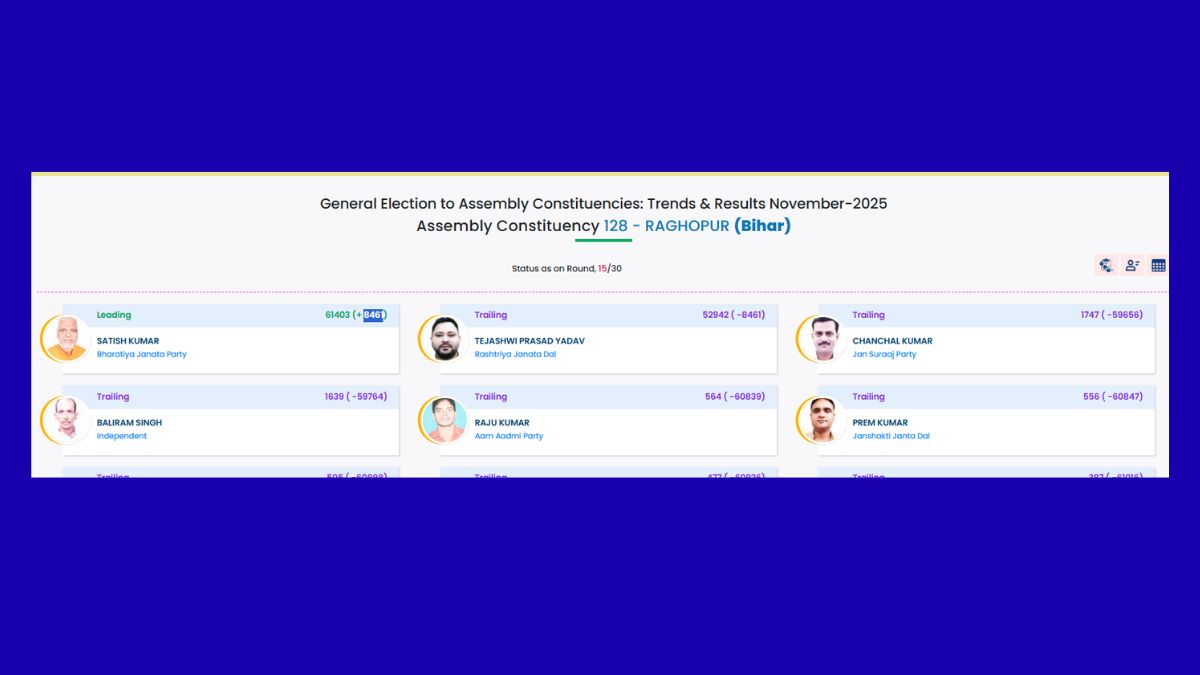Screen dimensions: 1200x675
Task: Click Baliram Singh's candidate photo
Action: click(65, 420)
